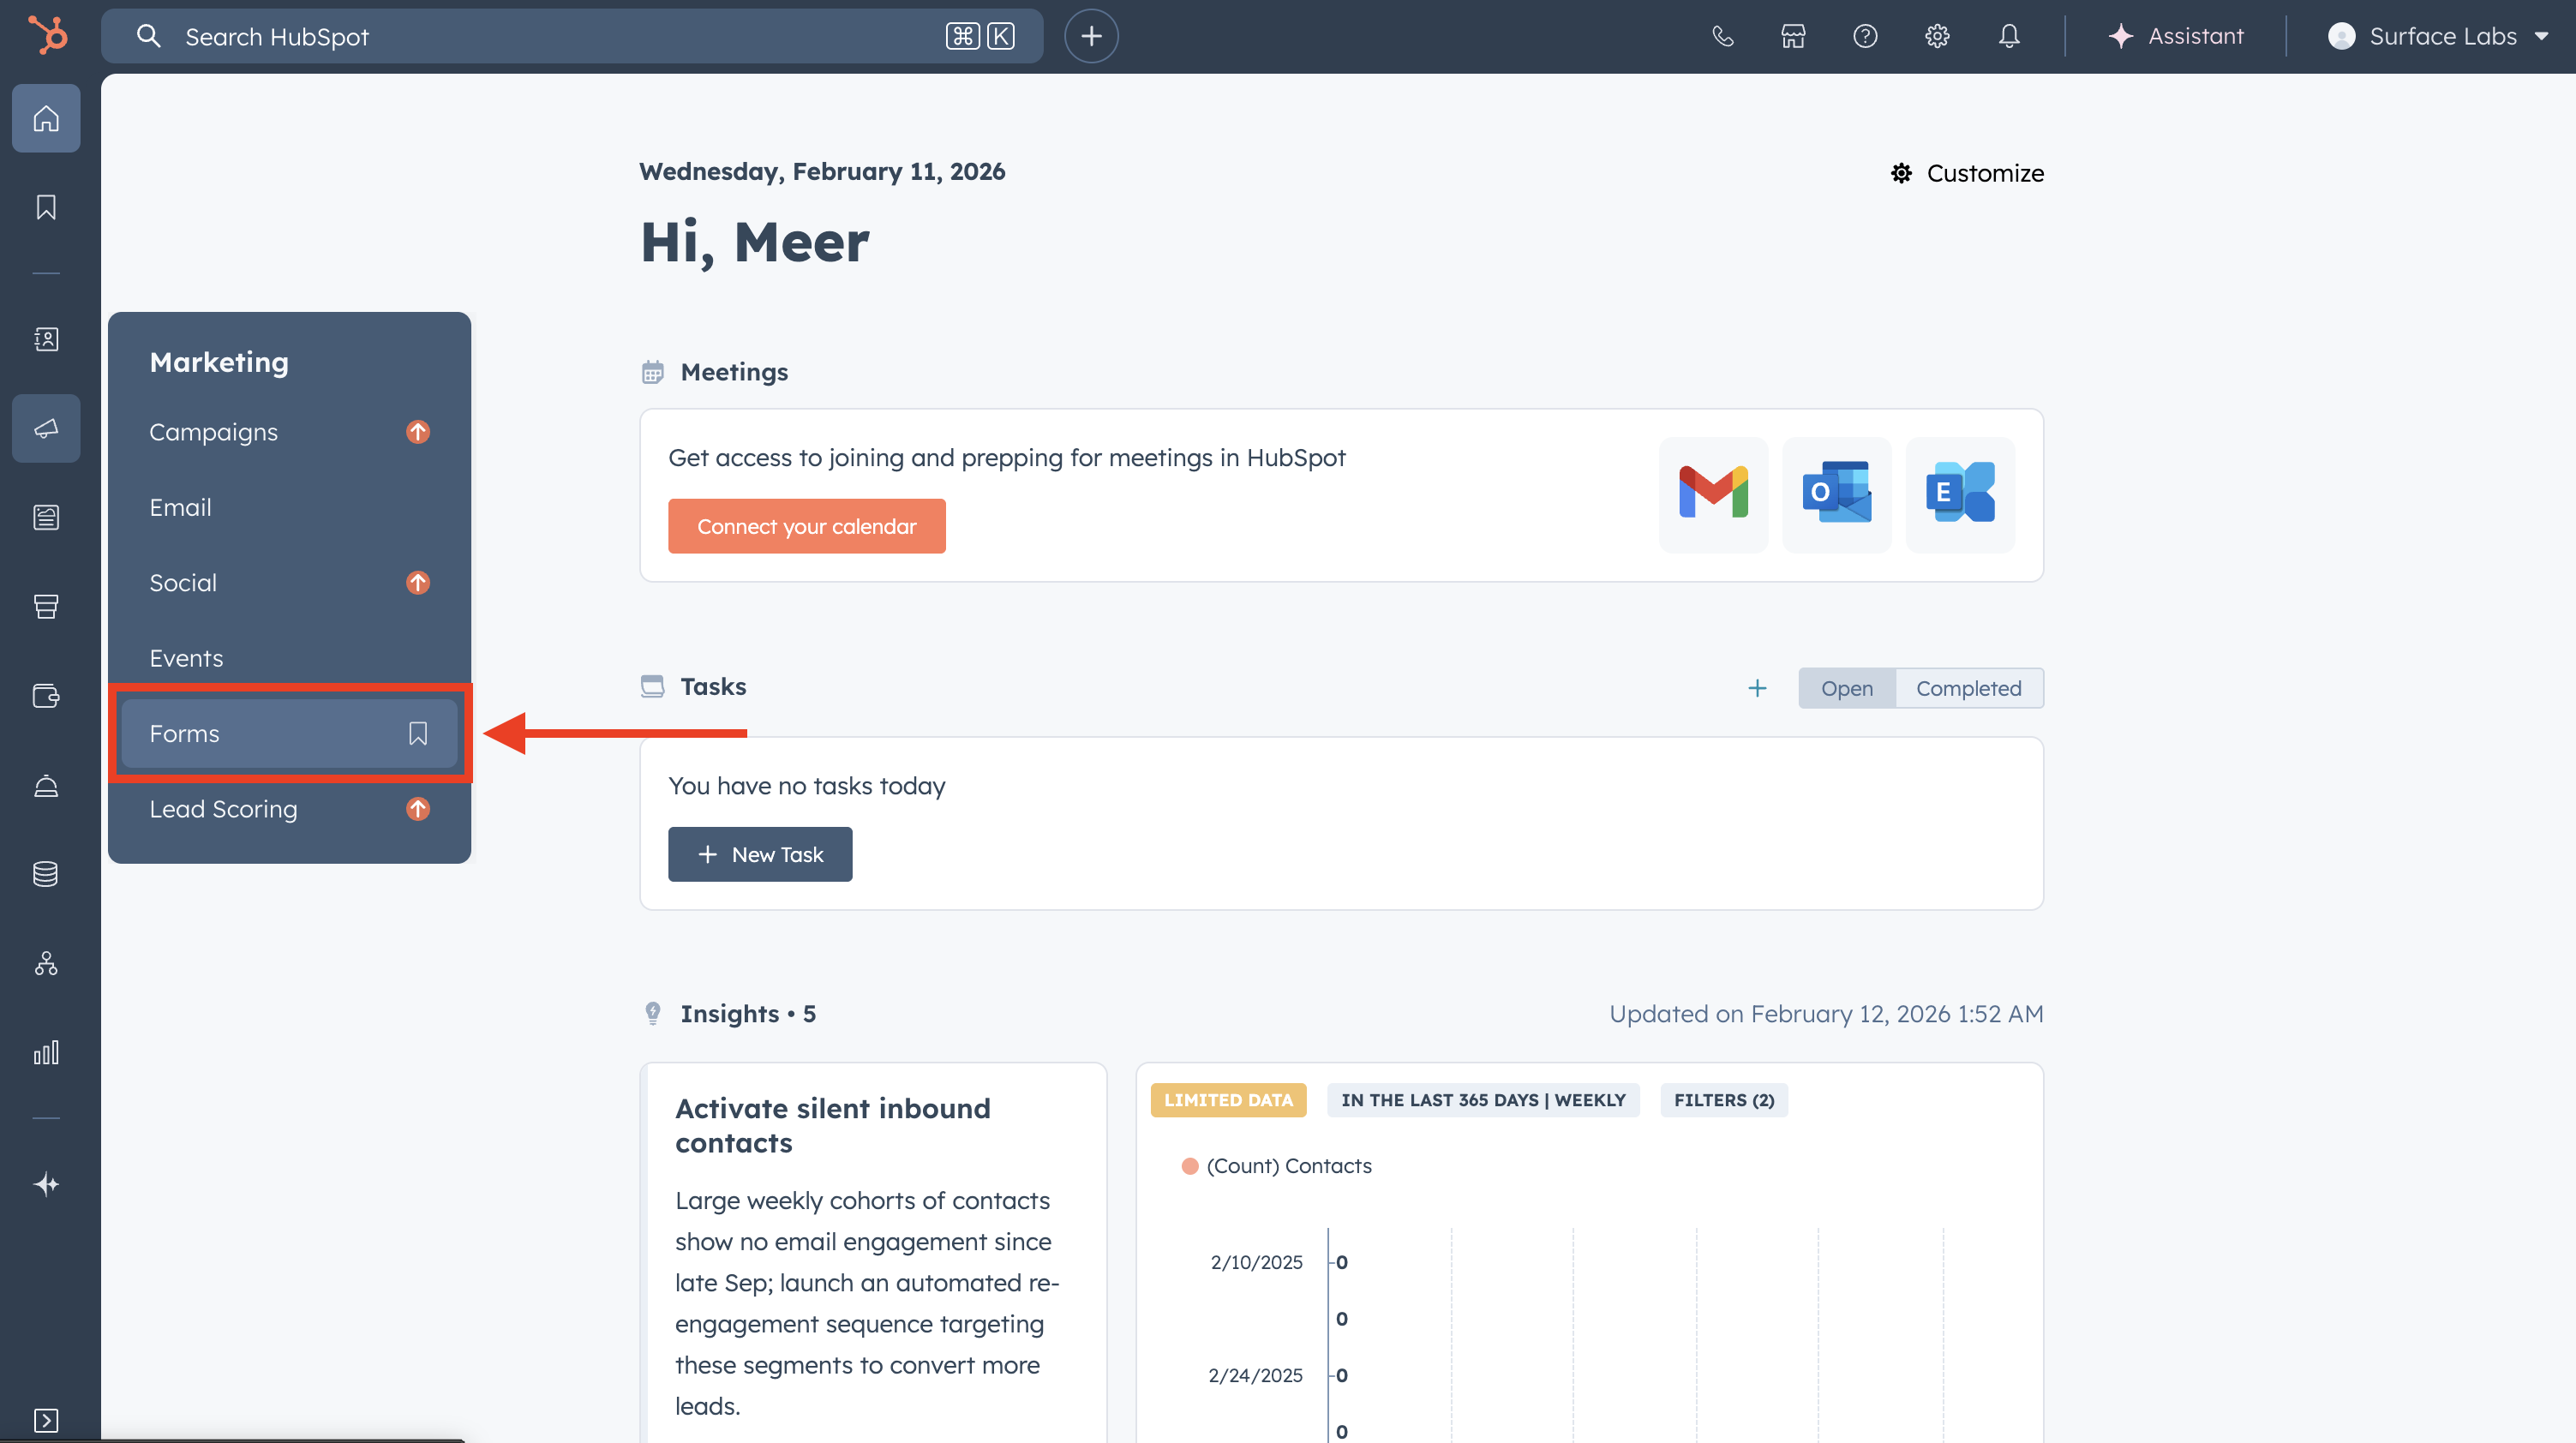Click the database Data Management icon
The width and height of the screenshot is (2576, 1443).
[x=46, y=874]
